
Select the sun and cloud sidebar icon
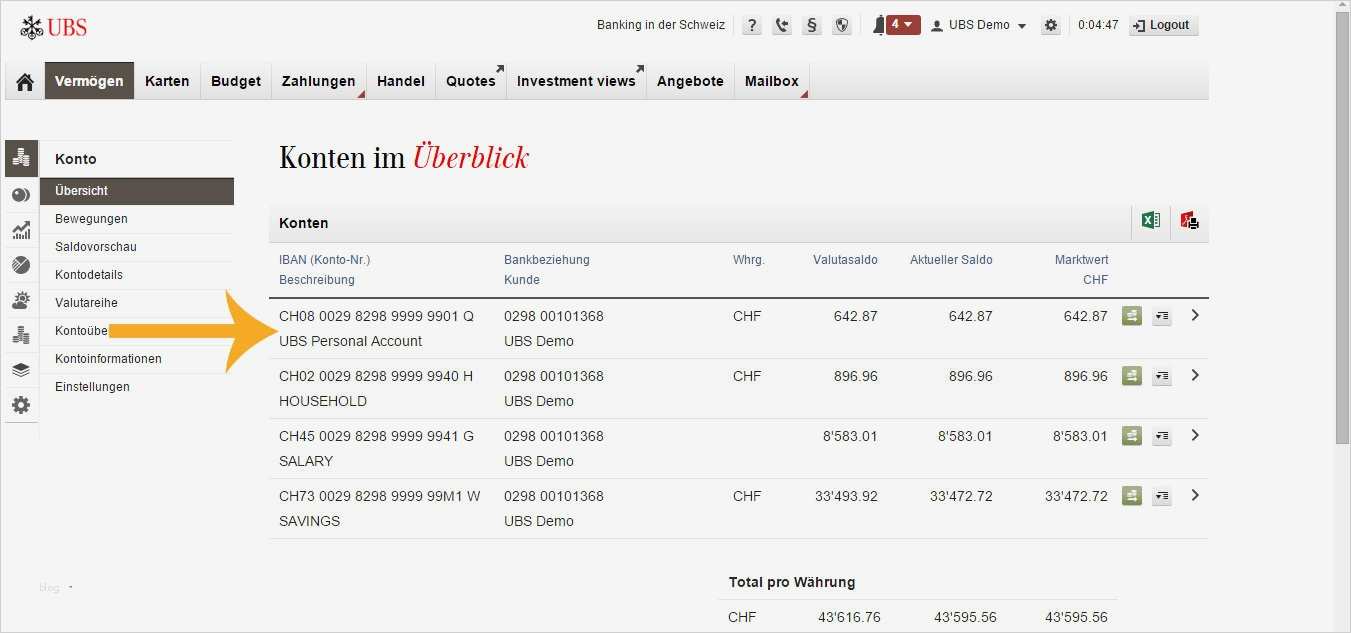pos(21,300)
